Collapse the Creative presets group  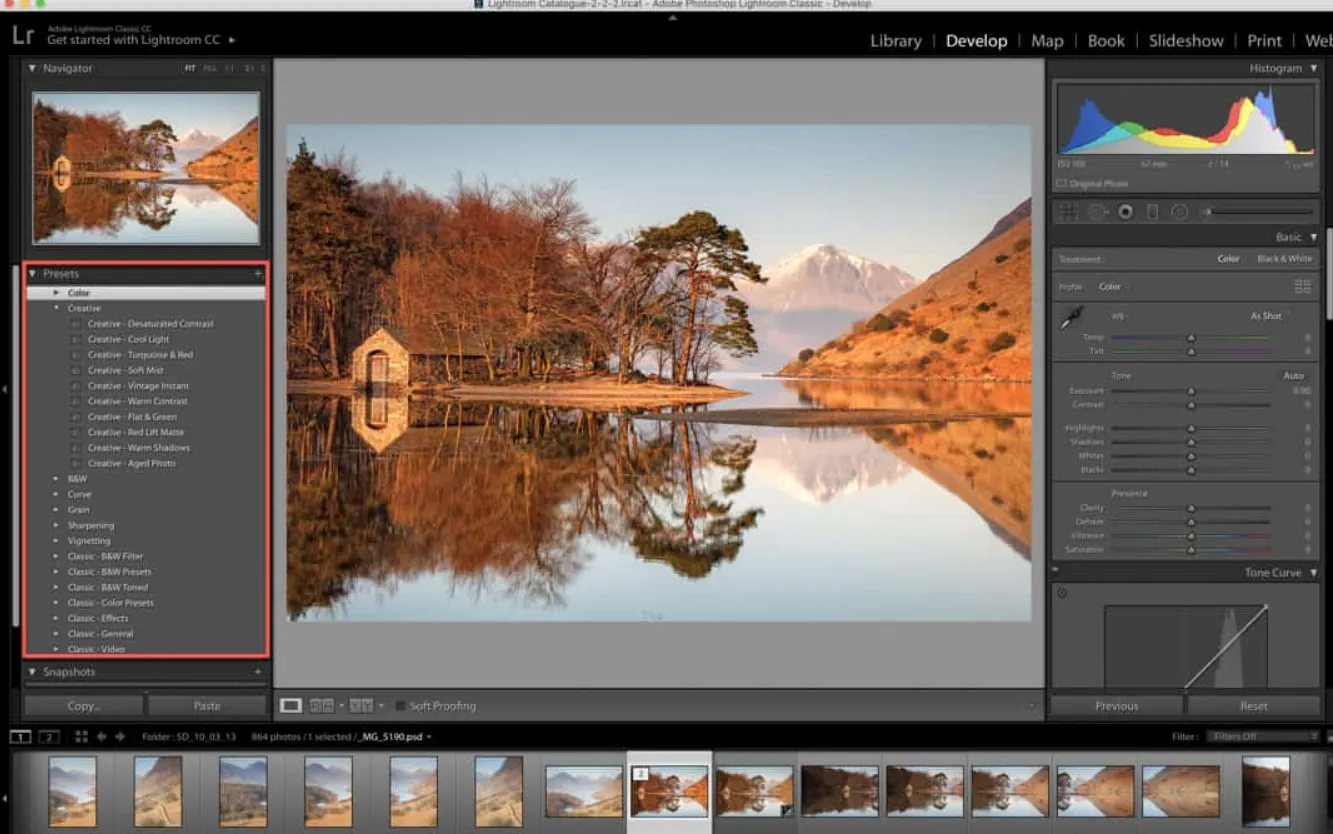point(57,308)
